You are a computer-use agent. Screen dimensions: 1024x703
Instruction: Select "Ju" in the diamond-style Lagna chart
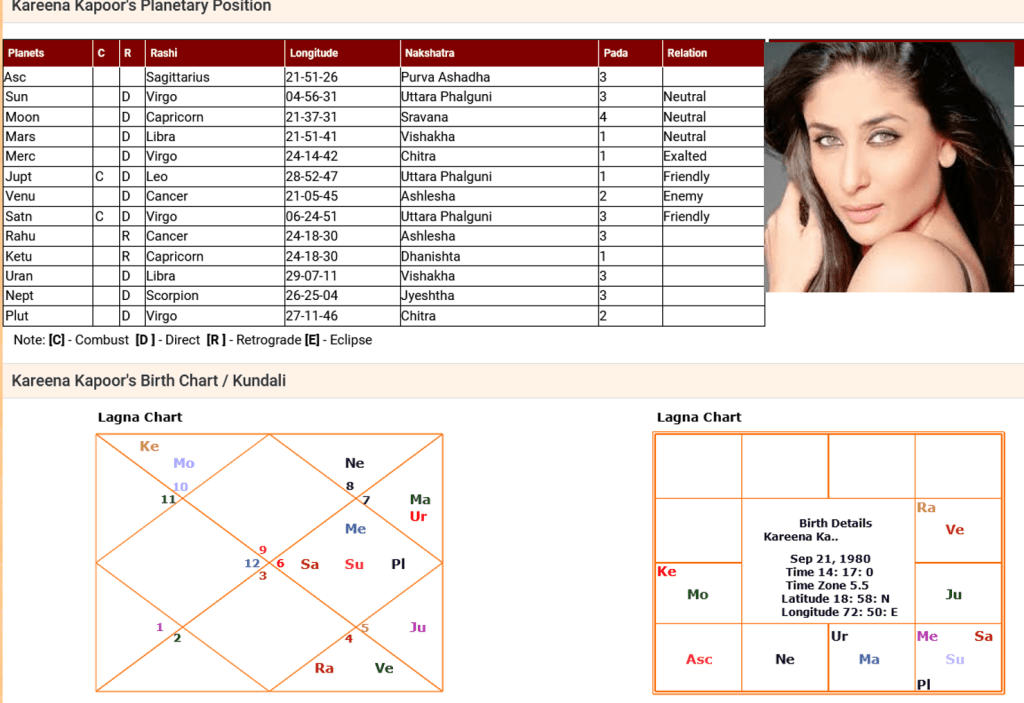(x=417, y=627)
